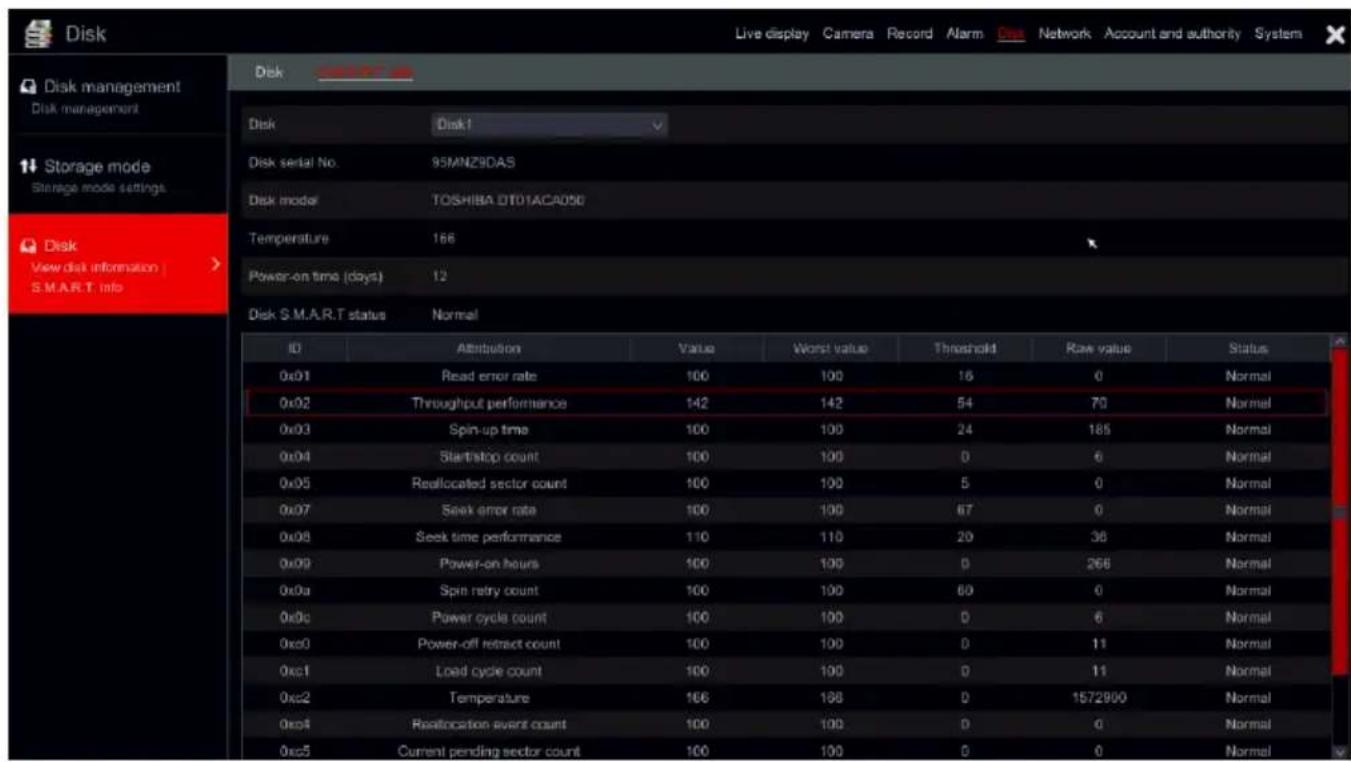1351x762 pixels.
Task: Select the Seek time performance row
Action: pyautogui.click(x=787, y=537)
